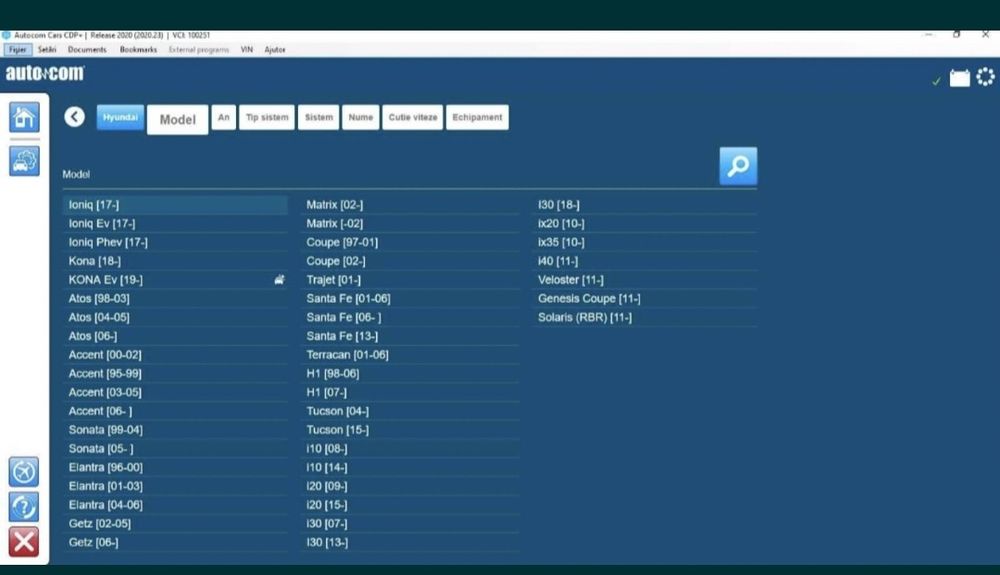The image size is (1000, 575).
Task: Select the Model breadcrumb tab
Action: pos(177,119)
